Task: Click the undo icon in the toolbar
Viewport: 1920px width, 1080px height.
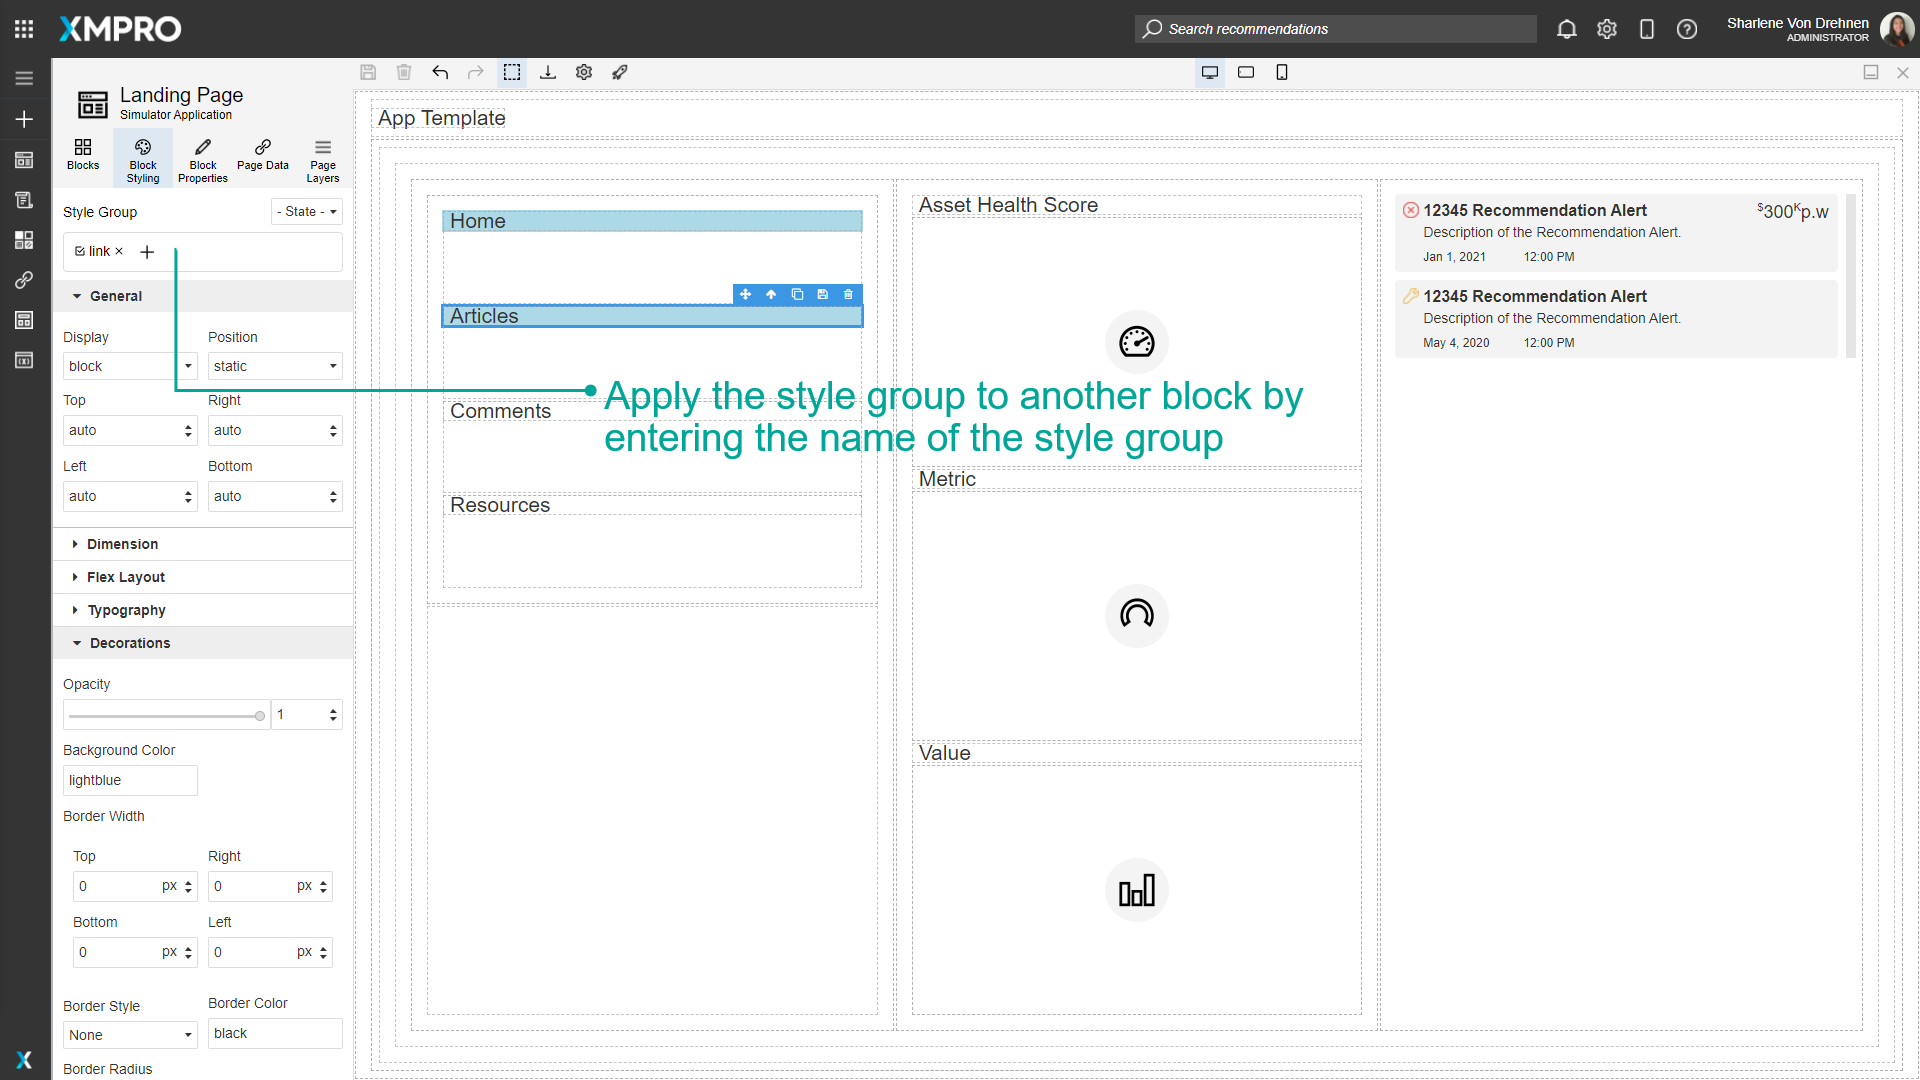Action: point(440,72)
